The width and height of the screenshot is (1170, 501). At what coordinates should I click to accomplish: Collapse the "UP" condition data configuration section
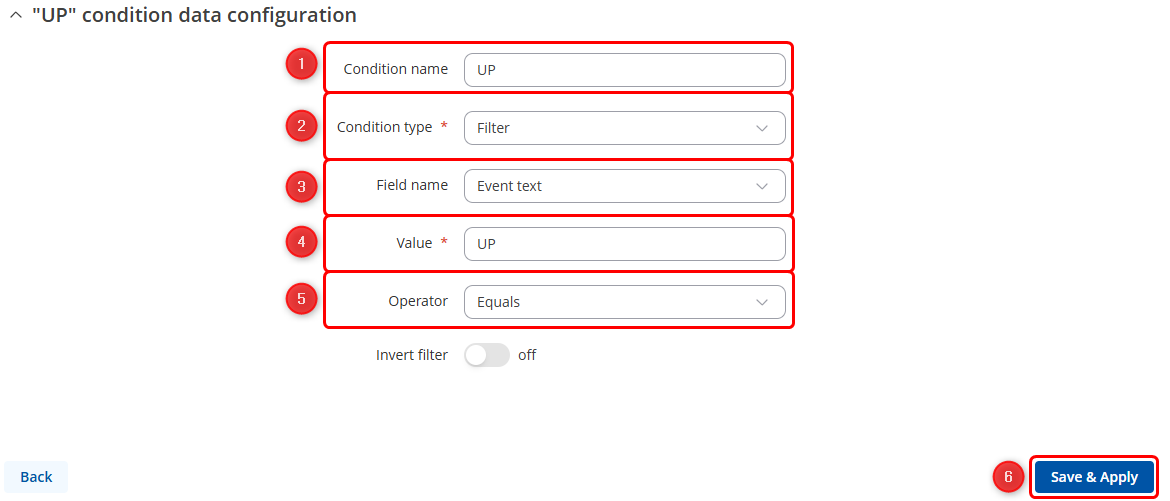pos(15,16)
